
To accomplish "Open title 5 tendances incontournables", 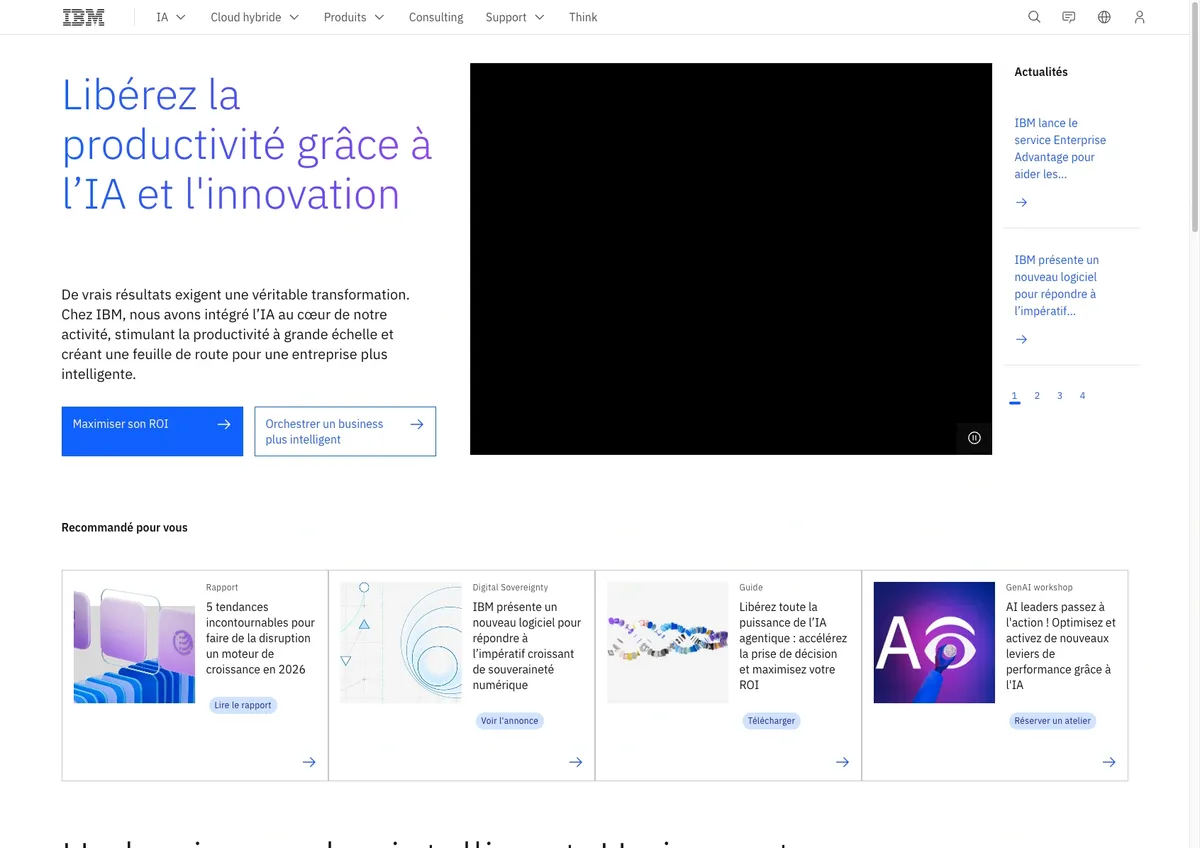I will (260, 638).
